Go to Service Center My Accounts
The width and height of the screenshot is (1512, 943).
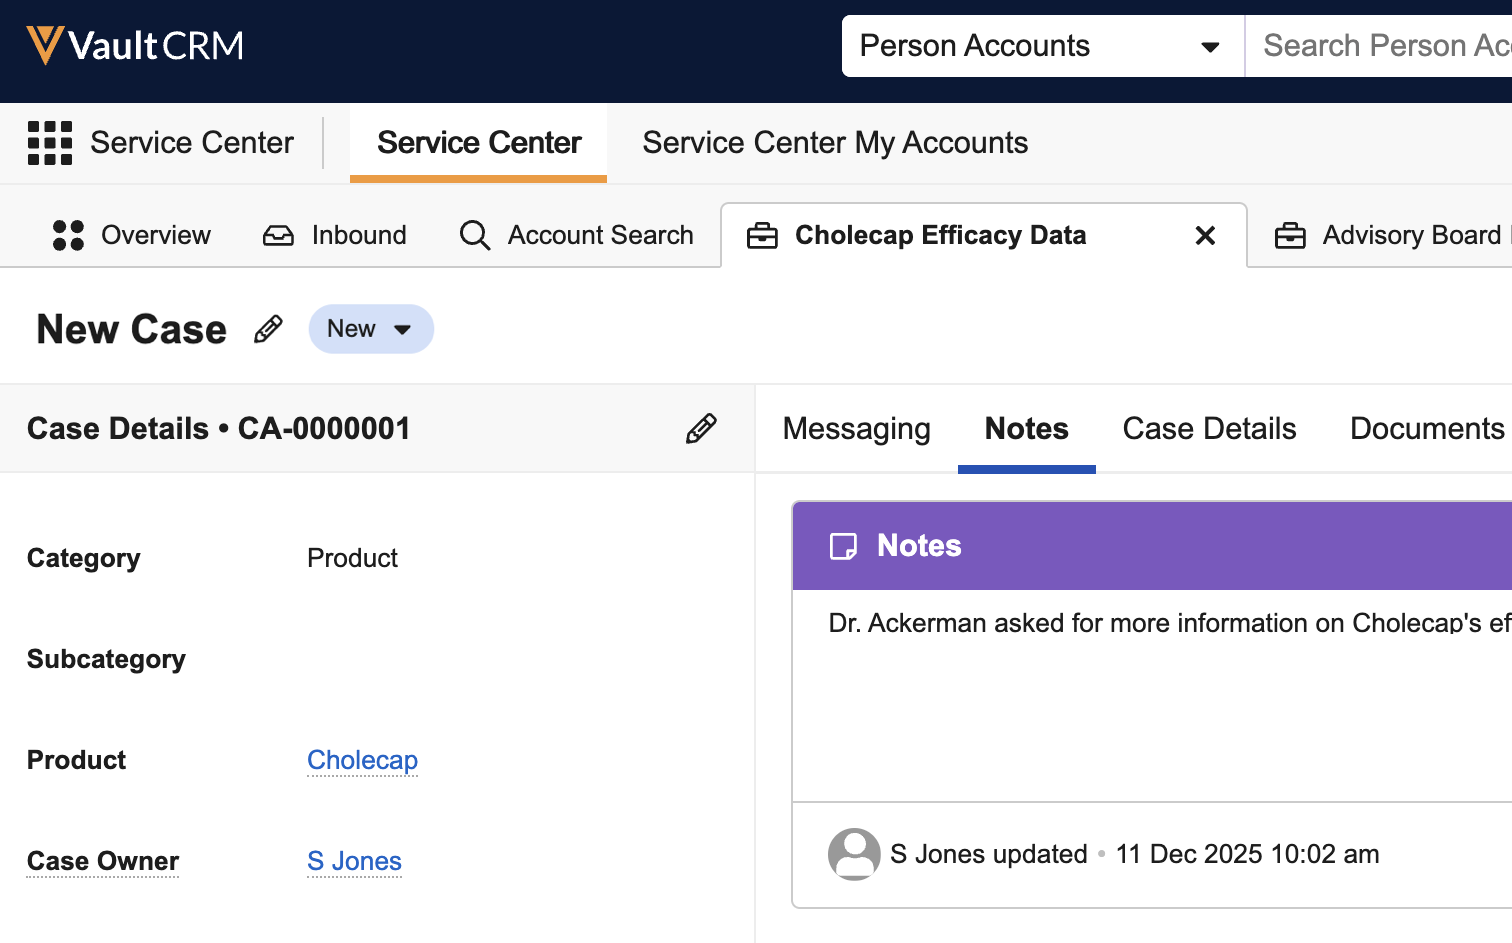coord(834,143)
